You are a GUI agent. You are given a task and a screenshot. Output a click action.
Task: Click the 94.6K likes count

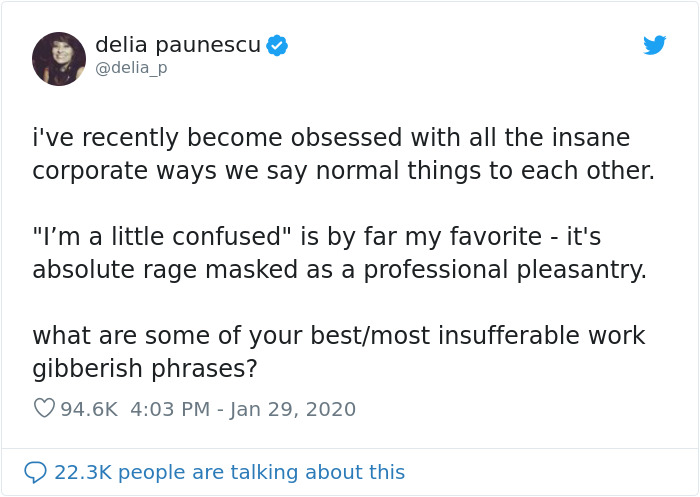pyautogui.click(x=90, y=409)
